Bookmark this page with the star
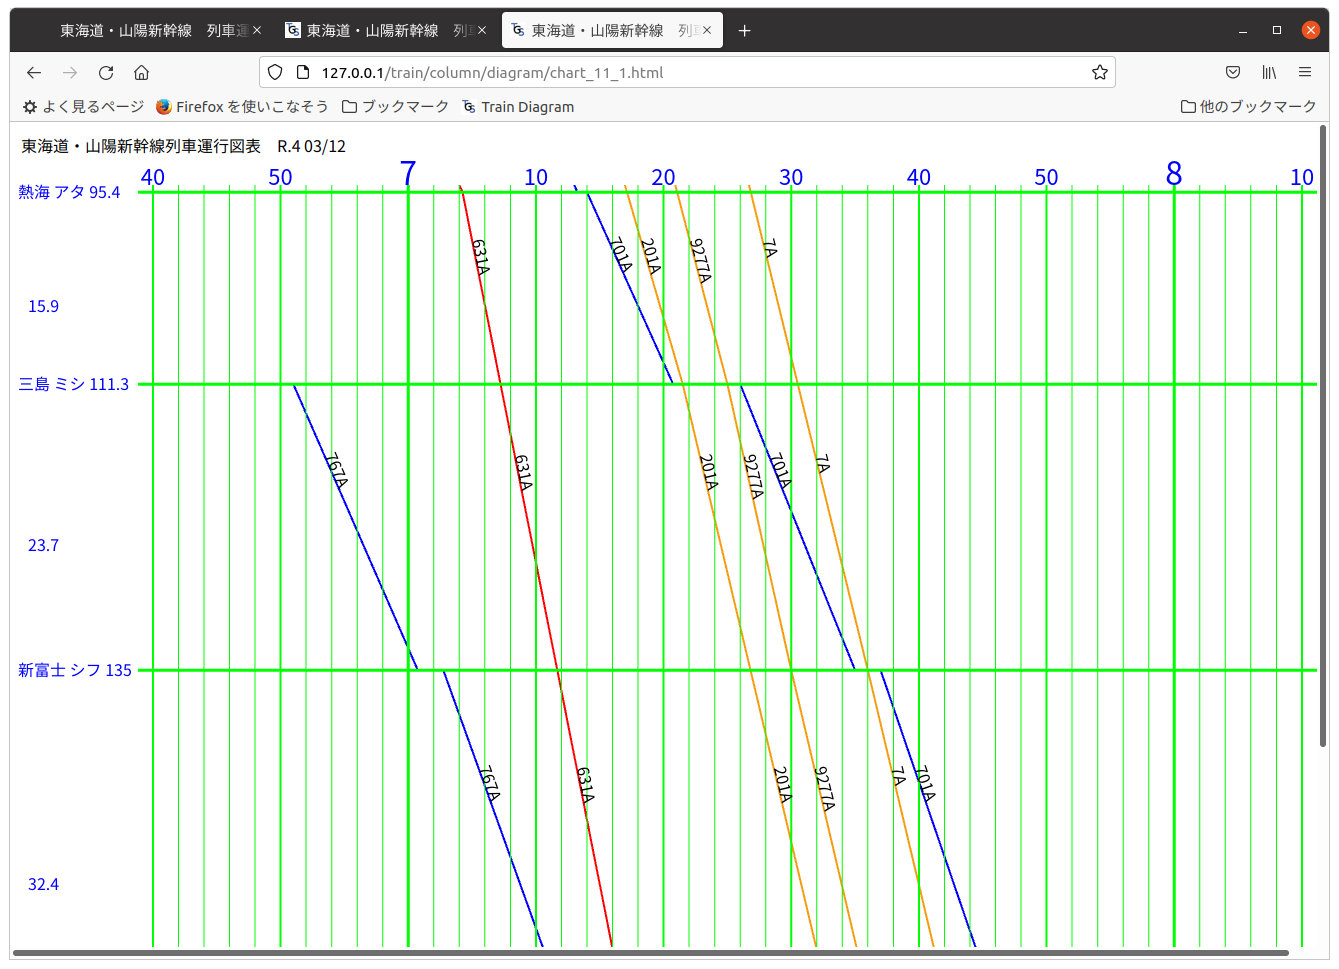The height and width of the screenshot is (969, 1339). 1100,72
